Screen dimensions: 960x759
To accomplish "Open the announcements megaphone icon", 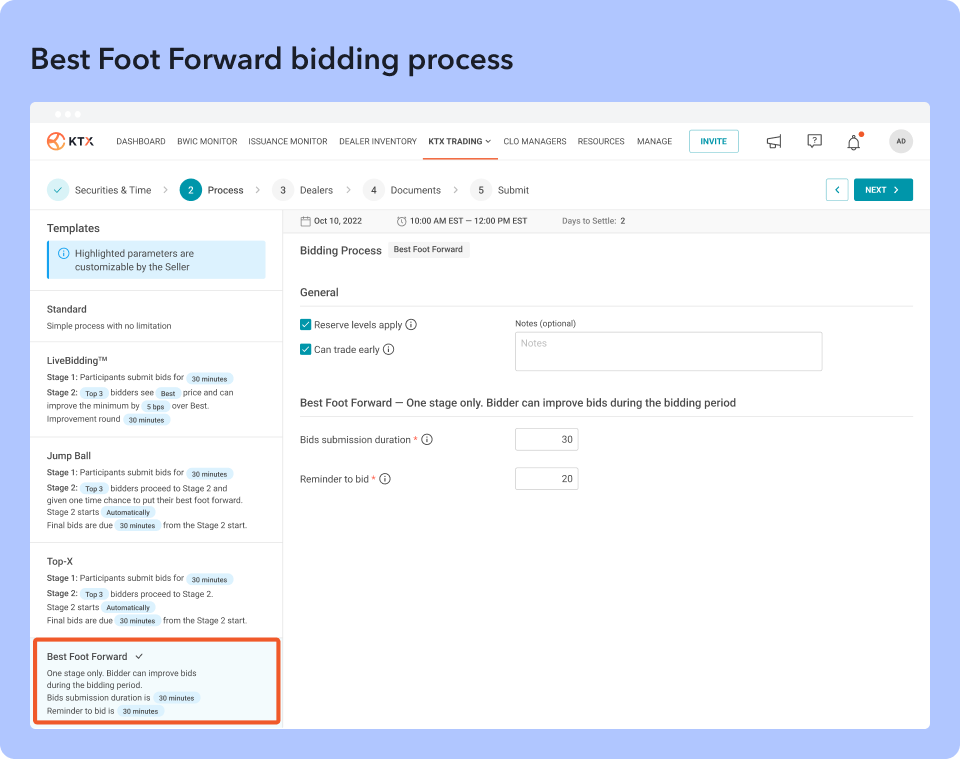I will coord(774,141).
